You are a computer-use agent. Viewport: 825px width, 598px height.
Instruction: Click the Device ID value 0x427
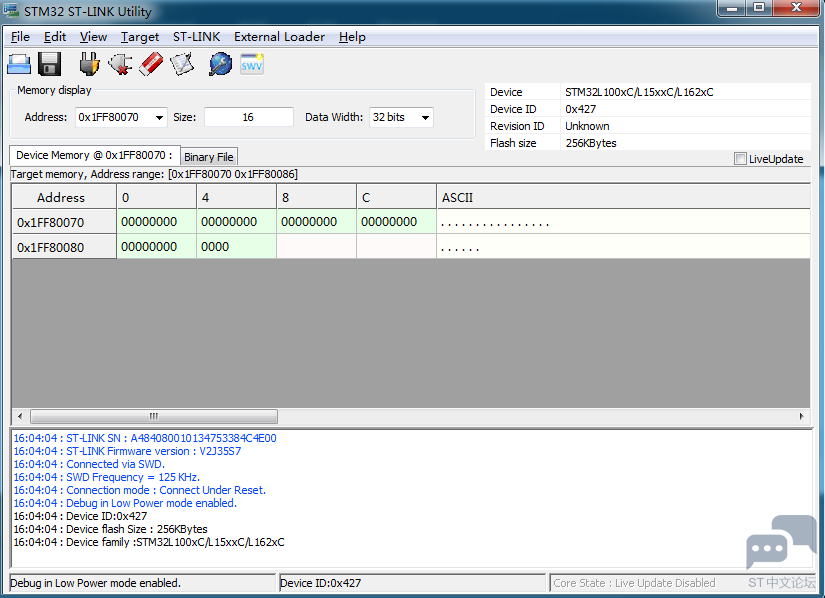580,109
